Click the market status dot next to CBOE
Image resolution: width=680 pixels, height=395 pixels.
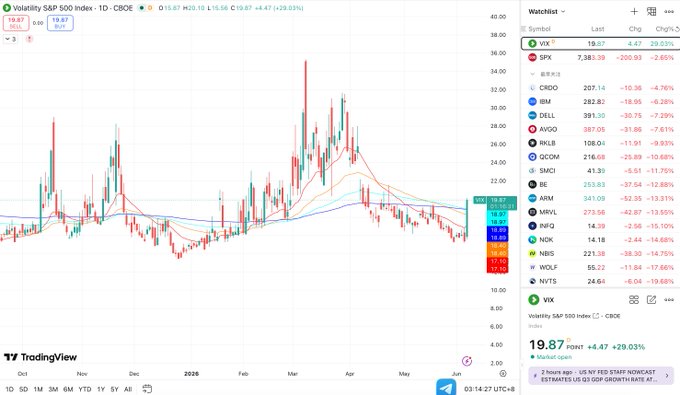pyautogui.click(x=141, y=8)
